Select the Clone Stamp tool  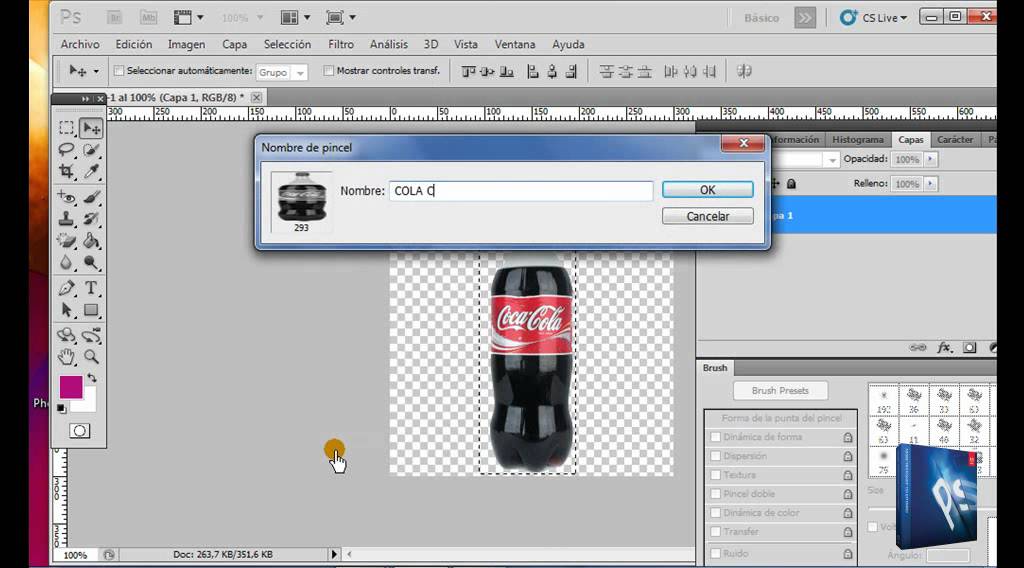pos(66,219)
